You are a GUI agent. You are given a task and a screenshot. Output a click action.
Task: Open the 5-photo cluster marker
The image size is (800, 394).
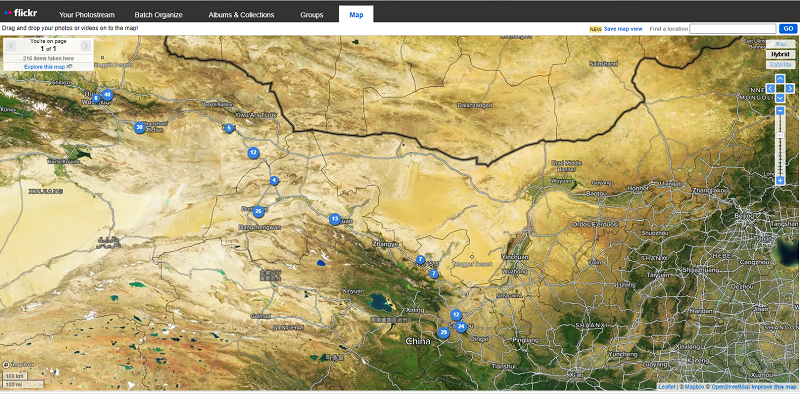[229, 128]
